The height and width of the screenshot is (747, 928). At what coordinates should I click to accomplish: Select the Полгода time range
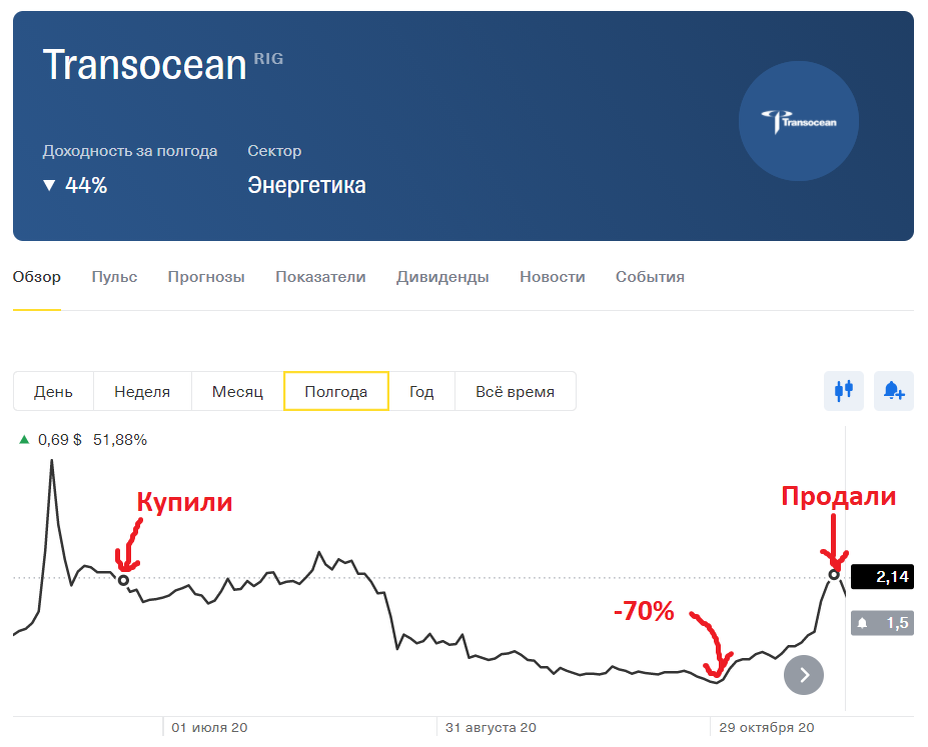tap(336, 391)
